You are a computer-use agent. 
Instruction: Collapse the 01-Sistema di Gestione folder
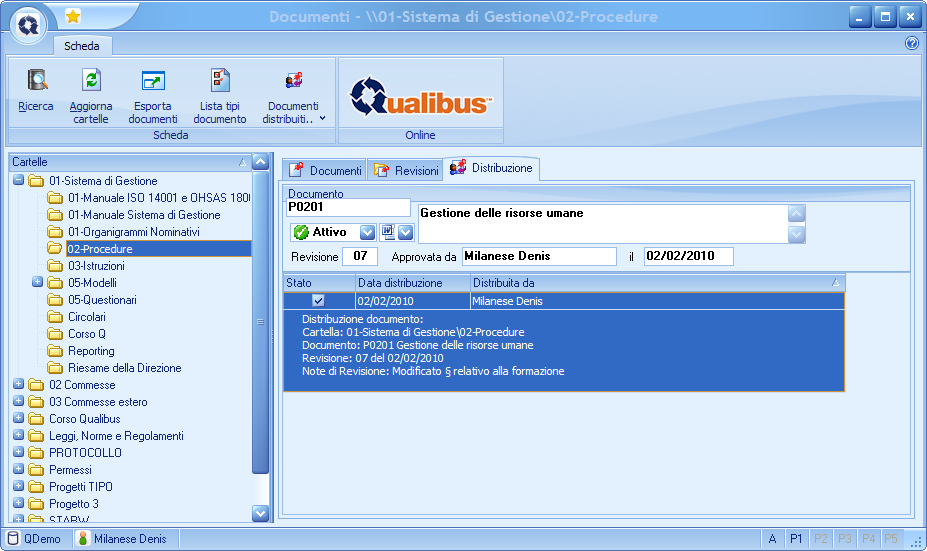pyautogui.click(x=19, y=181)
